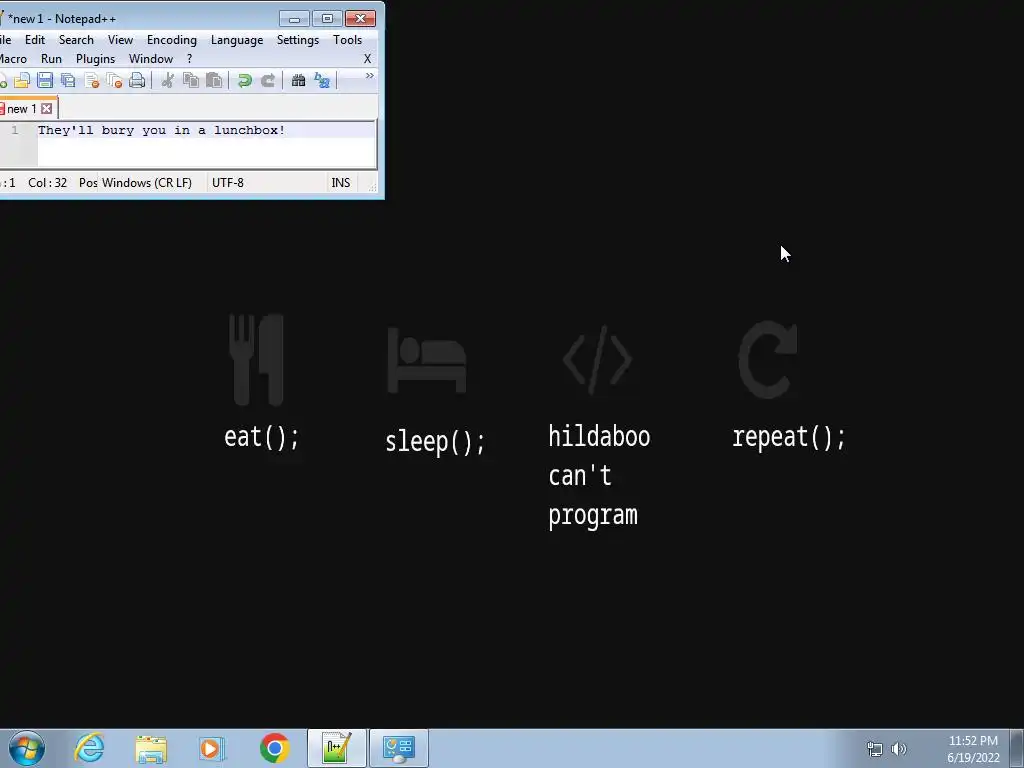Click the Close document toolbar icon

(91, 80)
